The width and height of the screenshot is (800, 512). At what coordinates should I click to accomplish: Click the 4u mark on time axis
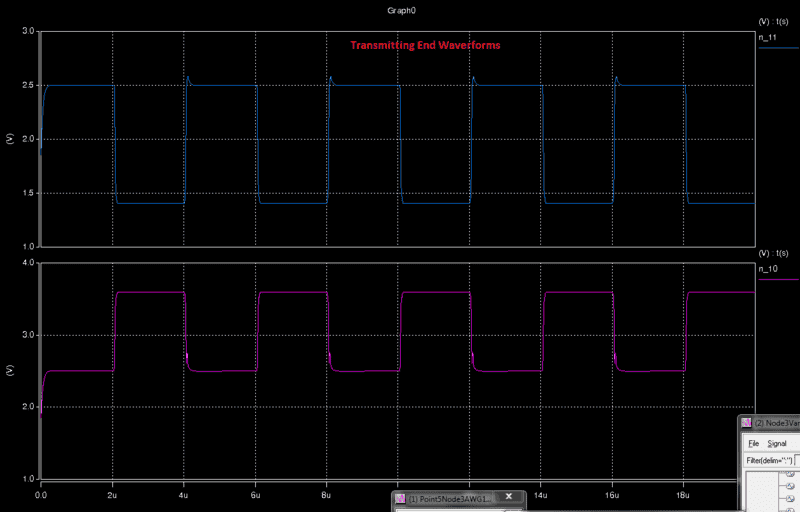tap(184, 495)
